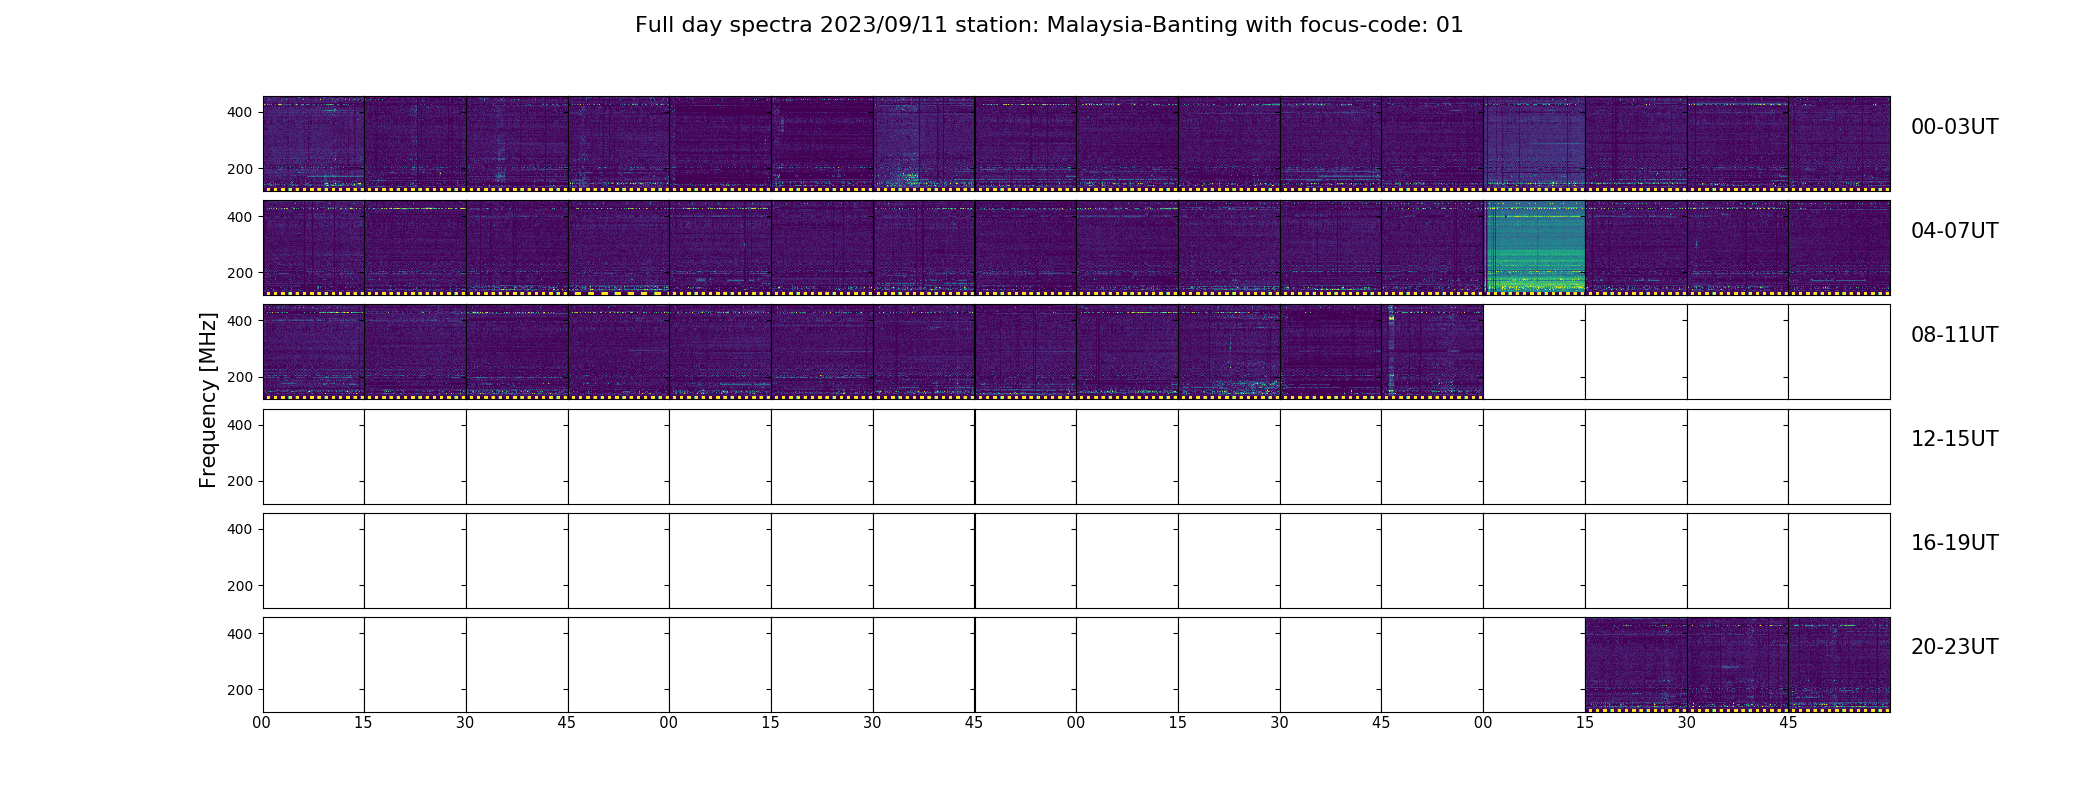Click the 400 tick label of the 04-07UT row
The height and width of the screenshot is (800, 2100).
[x=240, y=217]
